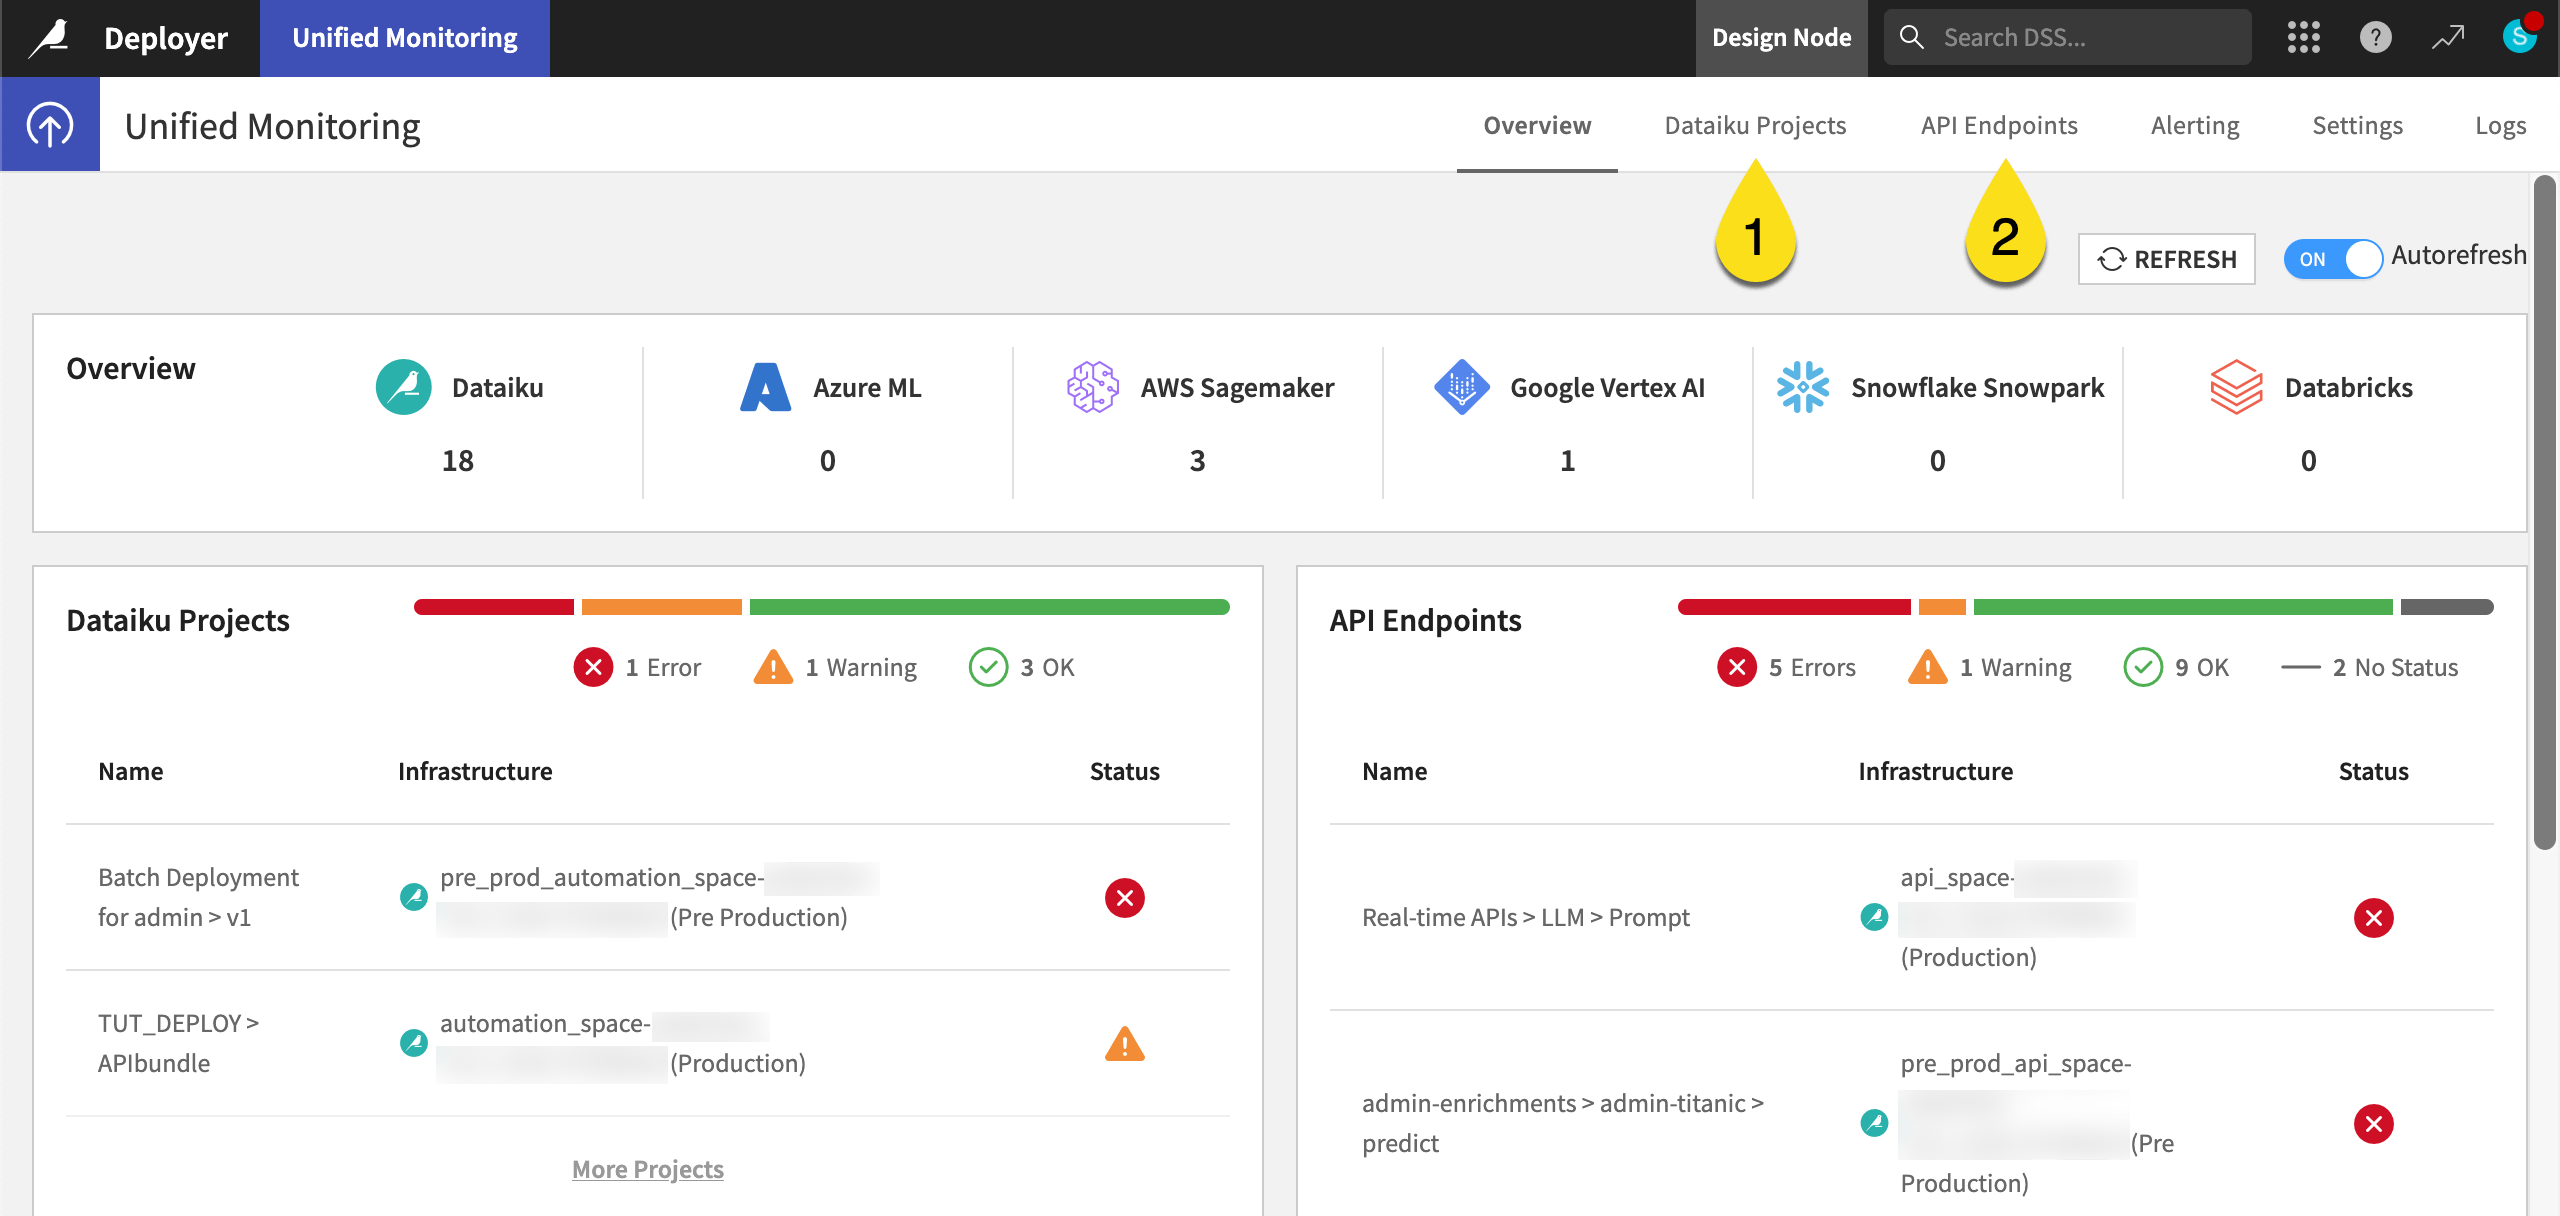Expand the Unified Monitoring navigation button
2560x1216 pixels.
pos(49,124)
